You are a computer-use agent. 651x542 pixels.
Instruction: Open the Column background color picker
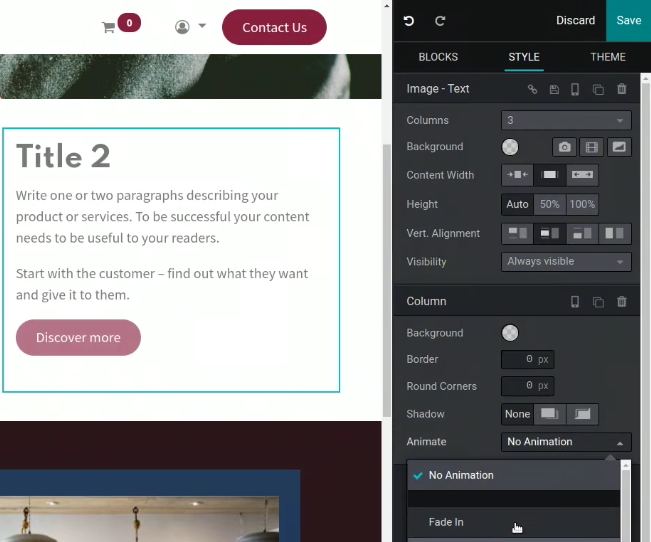tap(510, 333)
